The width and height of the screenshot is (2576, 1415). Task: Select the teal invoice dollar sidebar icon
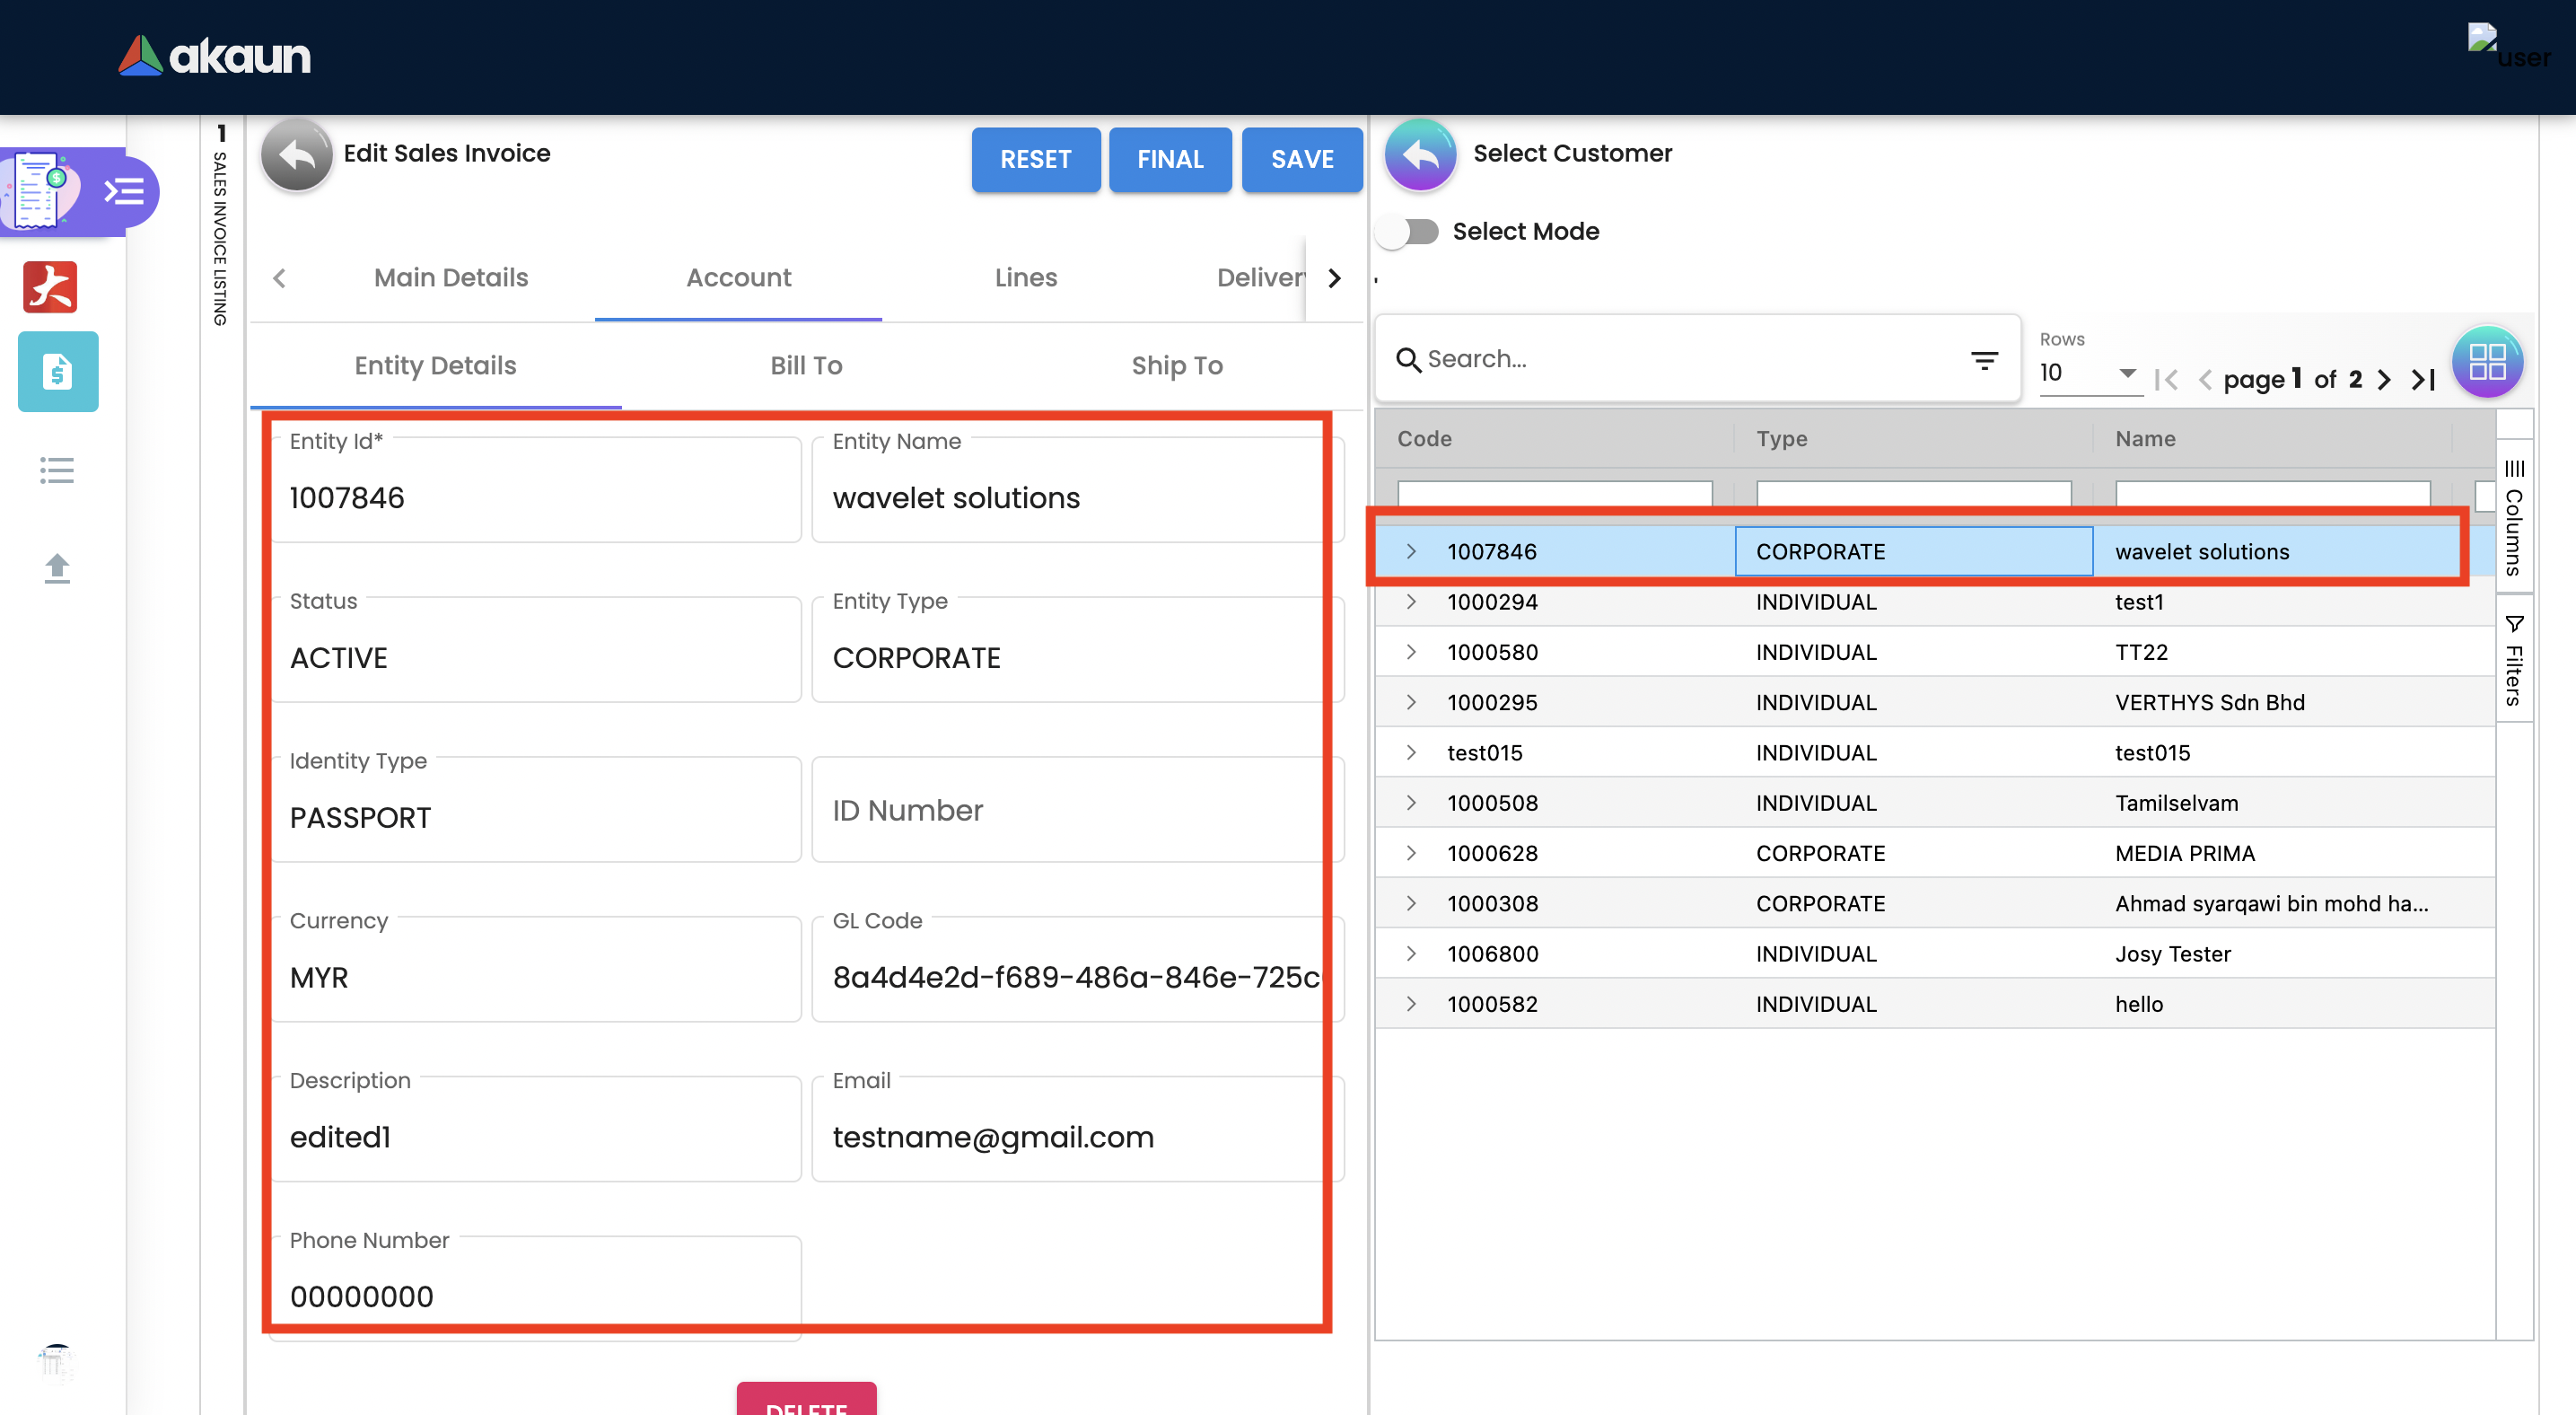57,372
